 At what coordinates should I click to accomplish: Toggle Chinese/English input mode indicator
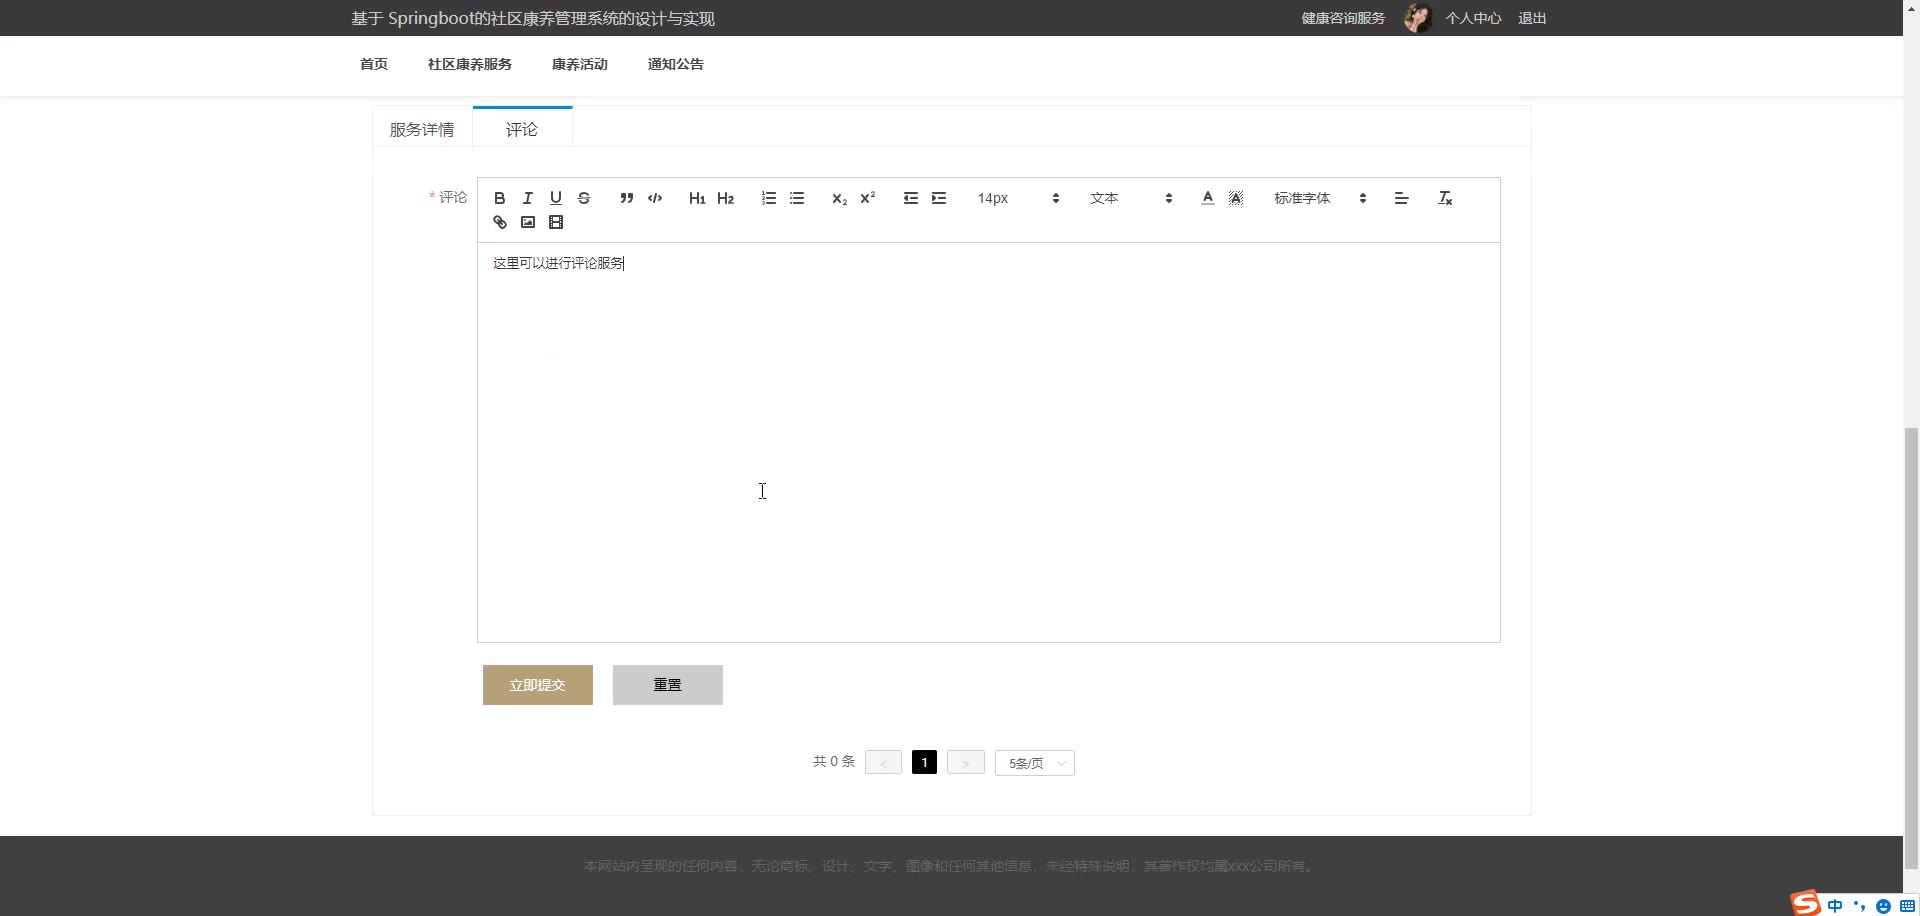[x=1835, y=906]
